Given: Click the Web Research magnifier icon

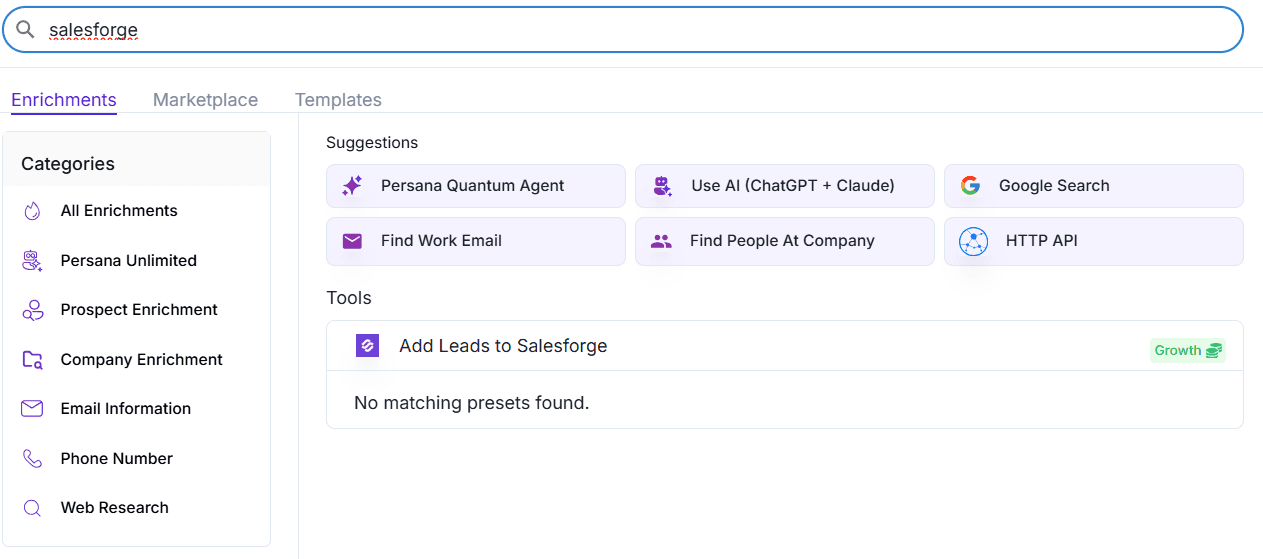Looking at the screenshot, I should coord(32,508).
